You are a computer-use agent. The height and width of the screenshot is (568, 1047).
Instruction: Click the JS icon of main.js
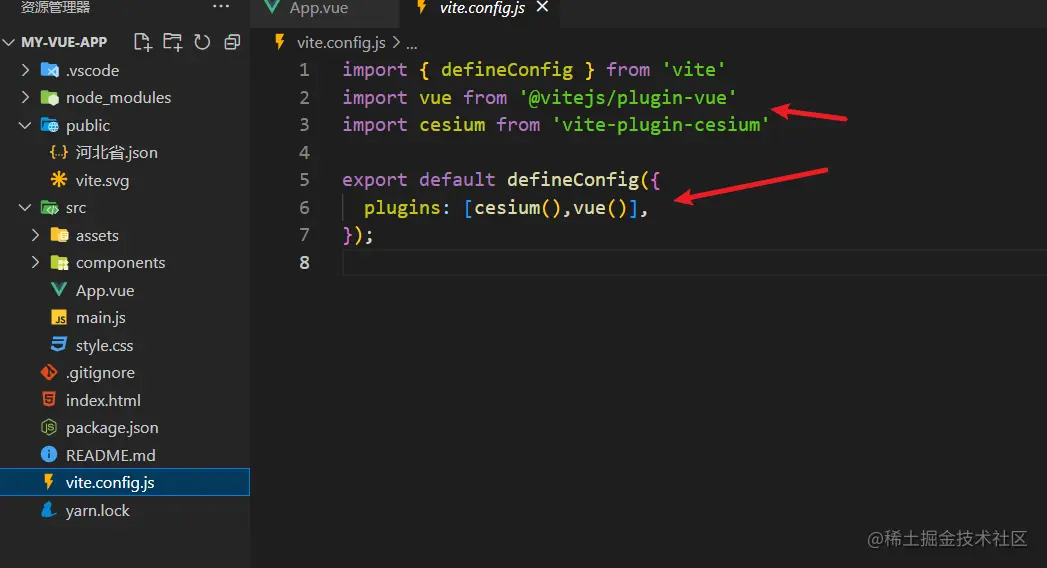tap(59, 318)
